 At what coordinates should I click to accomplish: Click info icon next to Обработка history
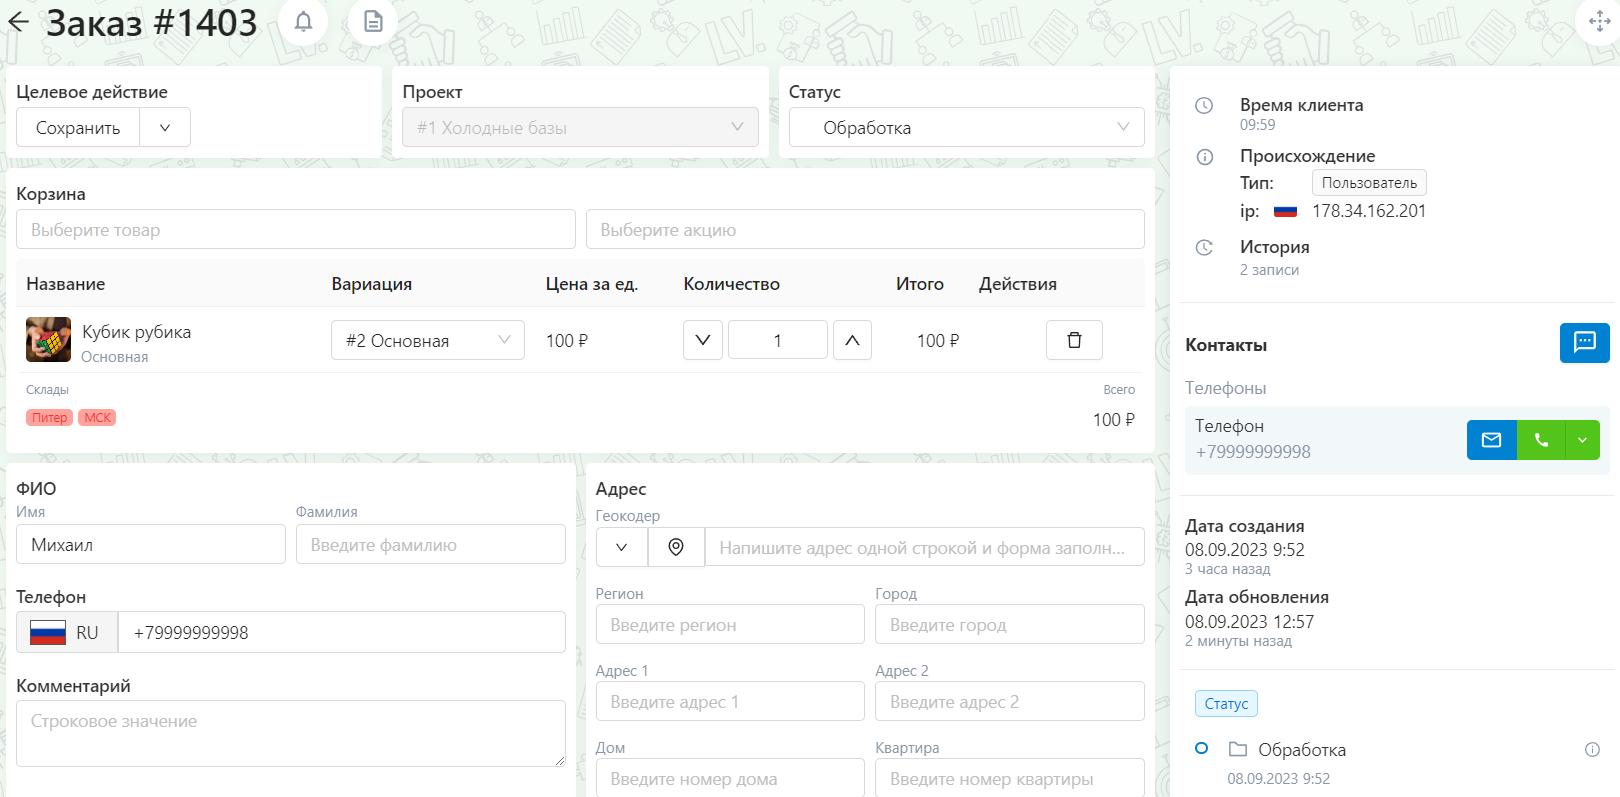coord(1592,750)
